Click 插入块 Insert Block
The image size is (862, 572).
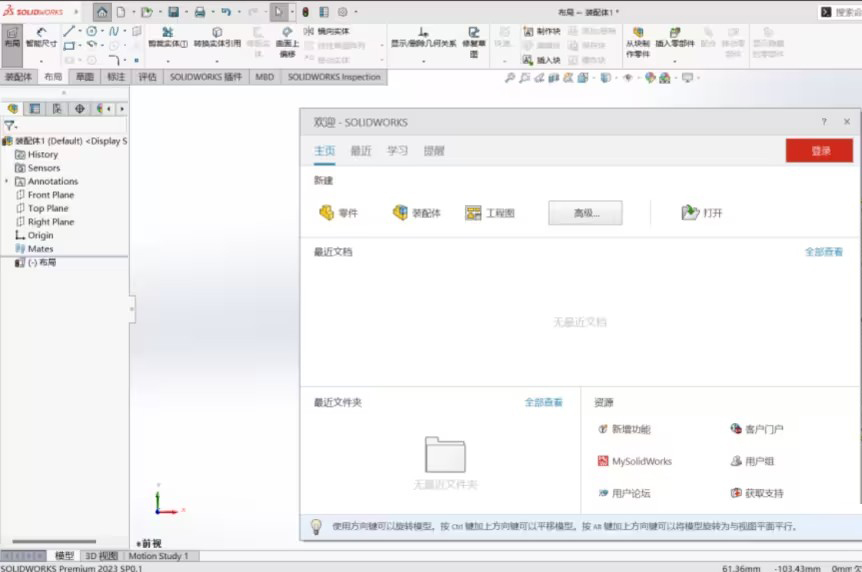541,60
